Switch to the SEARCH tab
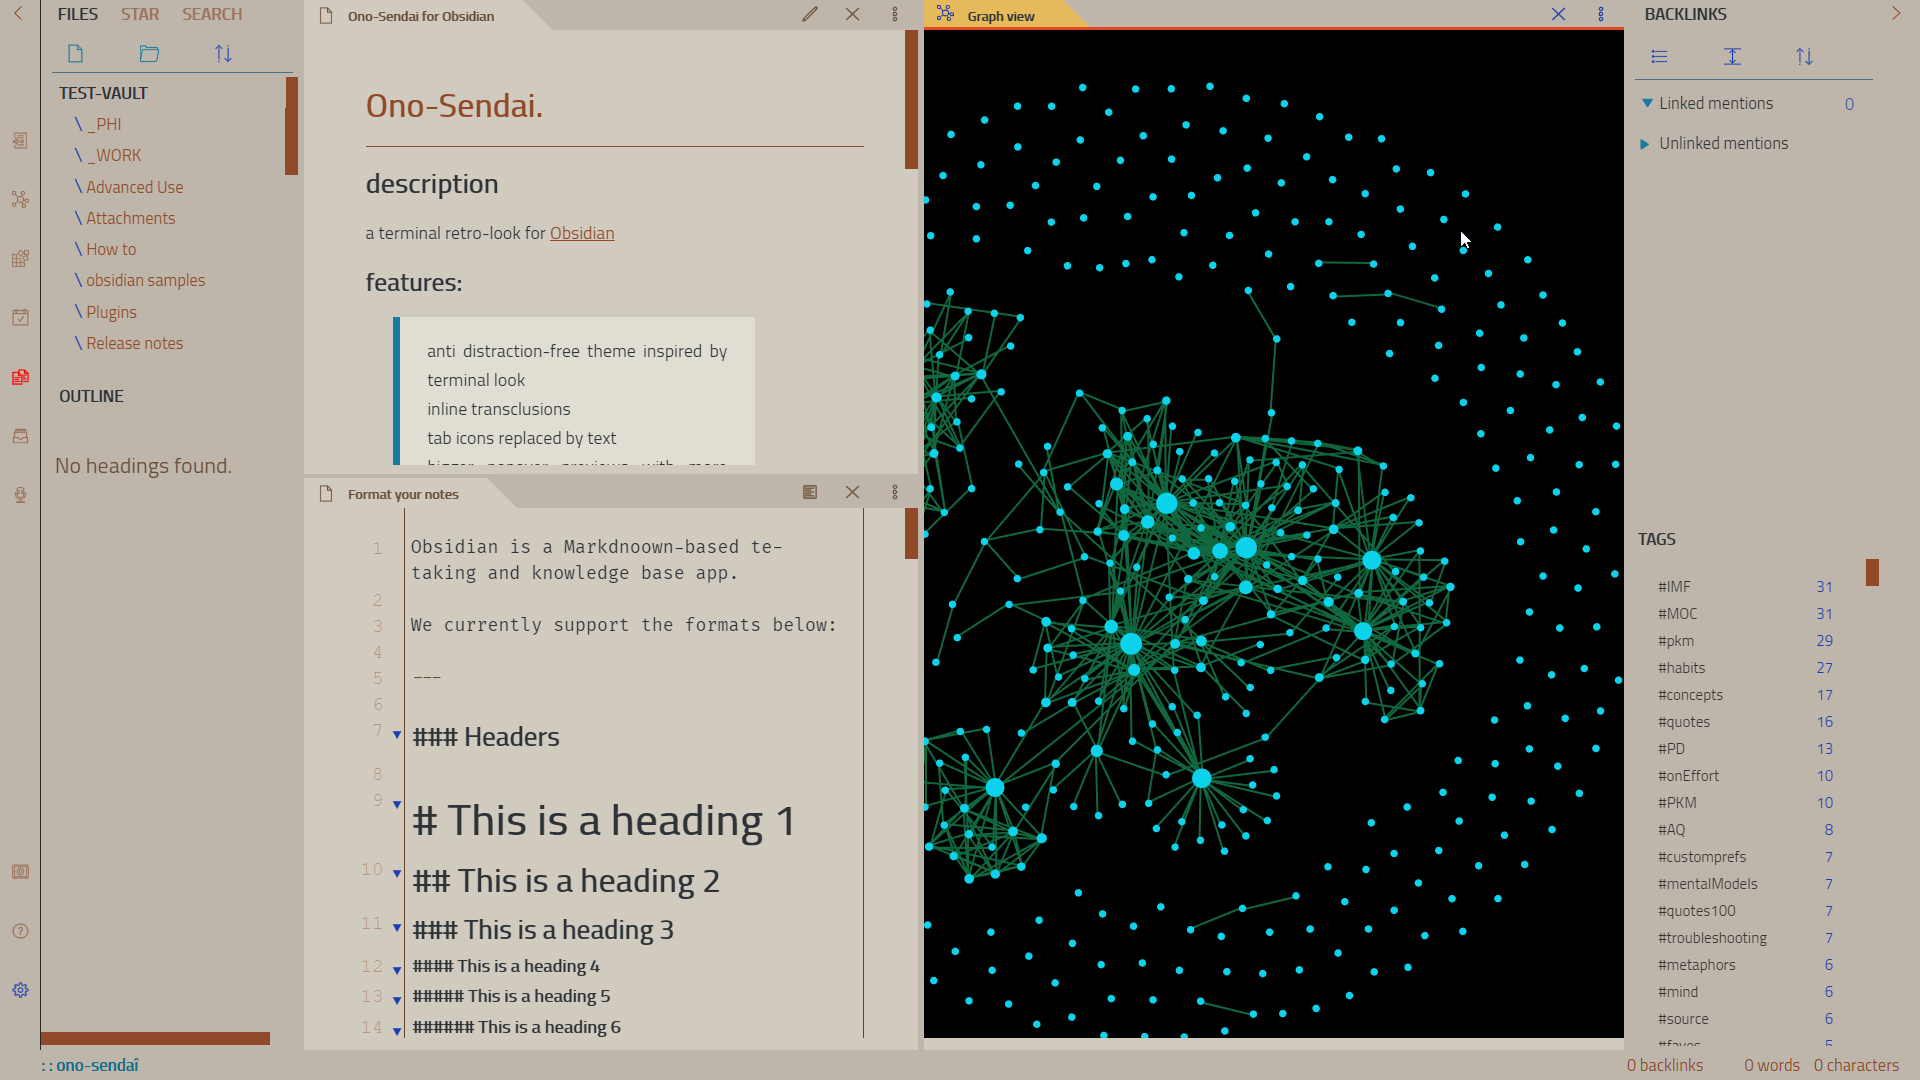Screen dimensions: 1920x1080 point(212,15)
